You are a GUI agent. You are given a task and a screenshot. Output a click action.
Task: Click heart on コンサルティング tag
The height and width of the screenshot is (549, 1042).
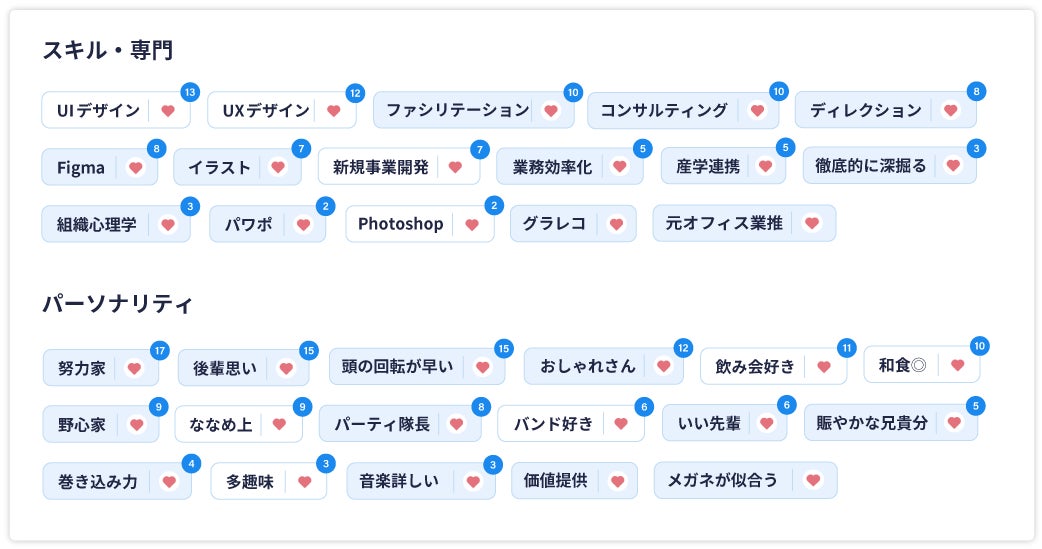(x=757, y=111)
